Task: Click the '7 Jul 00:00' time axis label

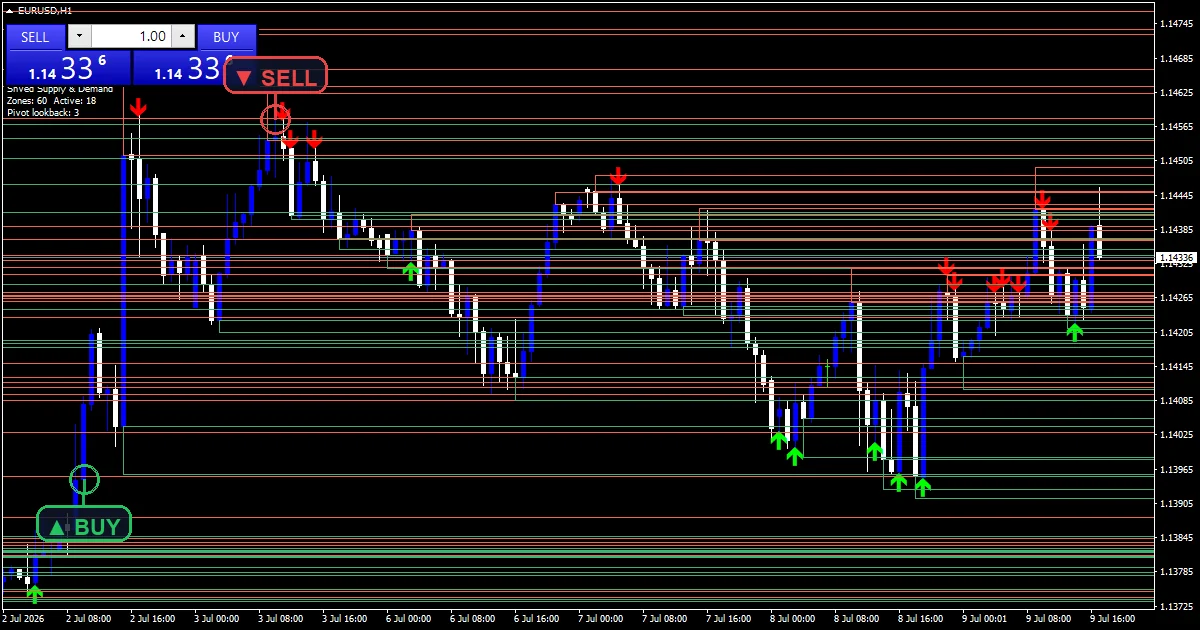Action: [x=602, y=620]
